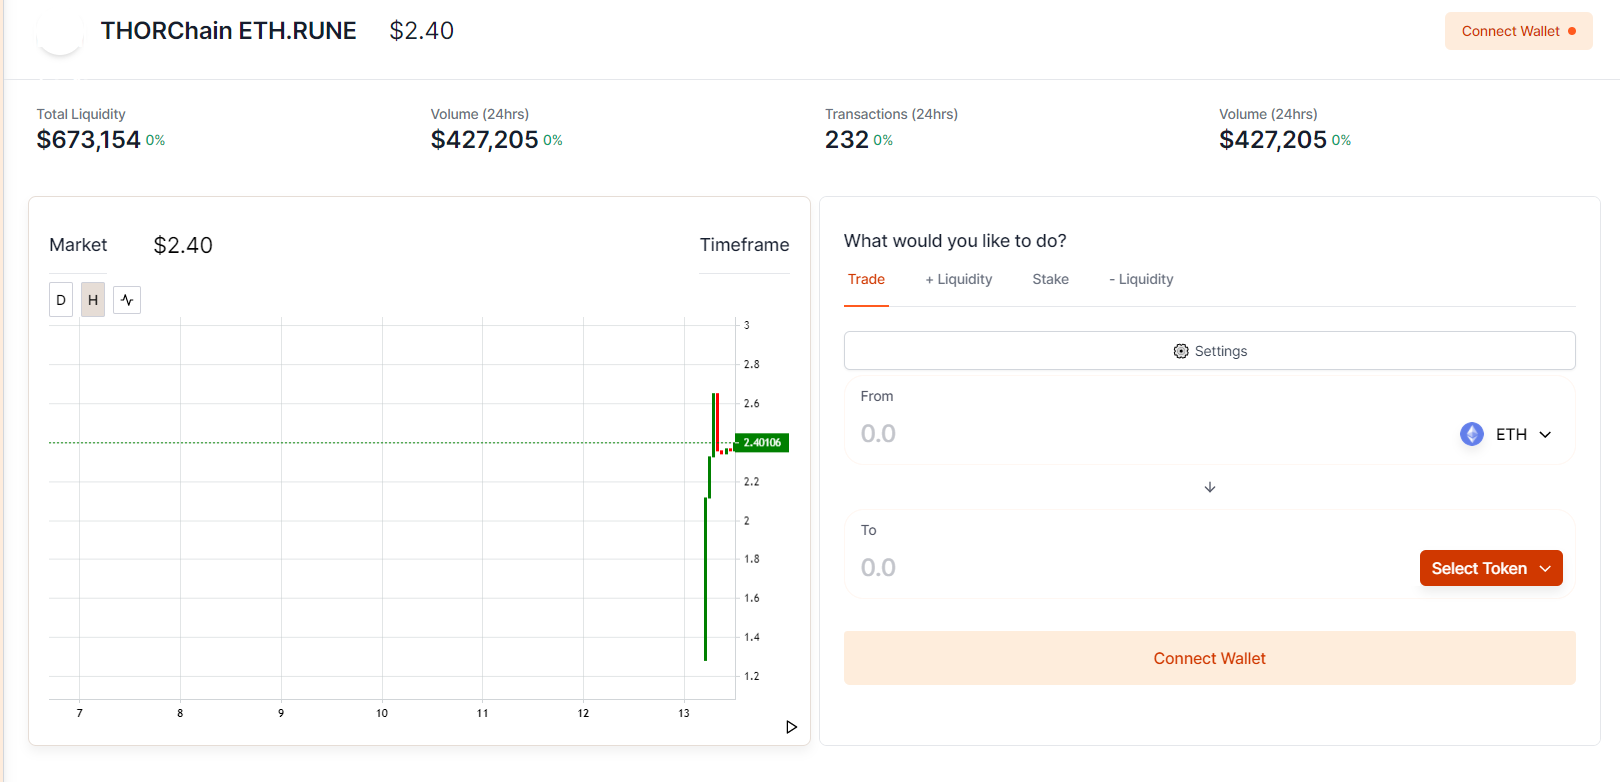Open trade Settings
Viewport: 1620px width, 782px height.
pyautogui.click(x=1209, y=351)
